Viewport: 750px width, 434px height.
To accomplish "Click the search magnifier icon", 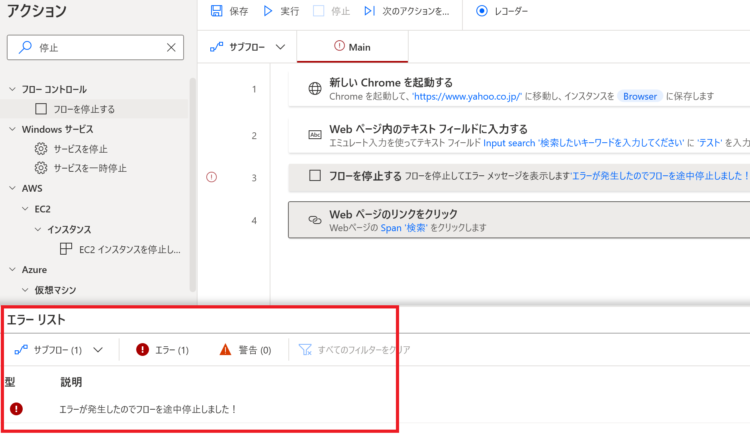I will (x=25, y=47).
